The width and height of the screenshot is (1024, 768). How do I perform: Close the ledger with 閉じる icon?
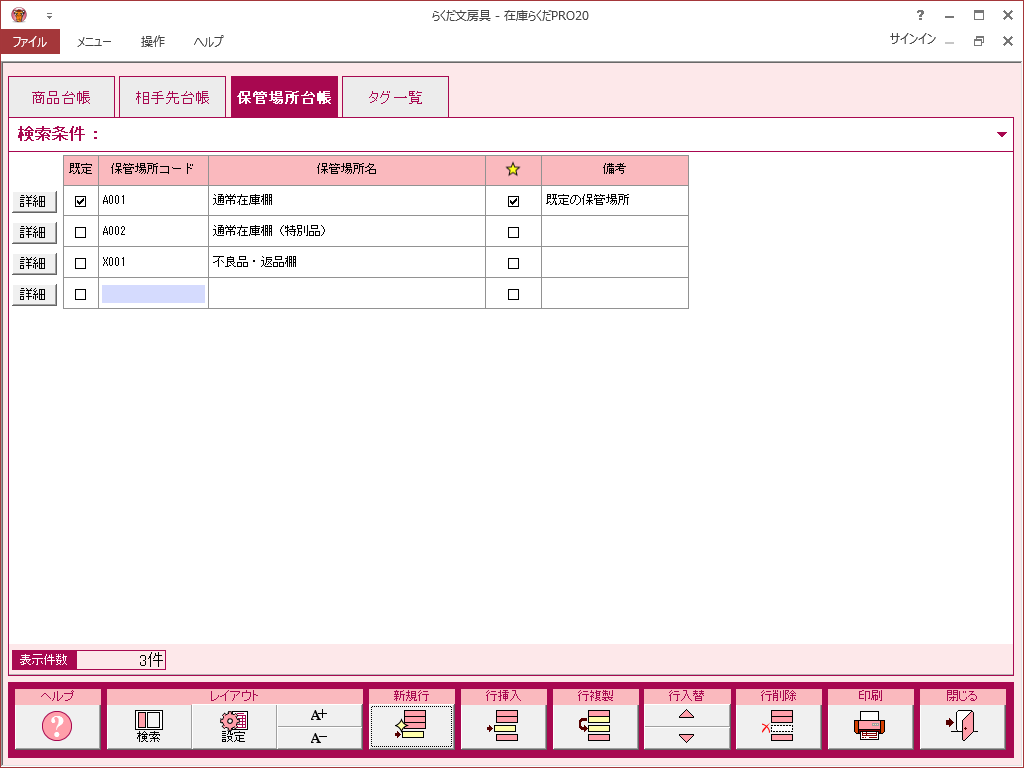(x=962, y=727)
